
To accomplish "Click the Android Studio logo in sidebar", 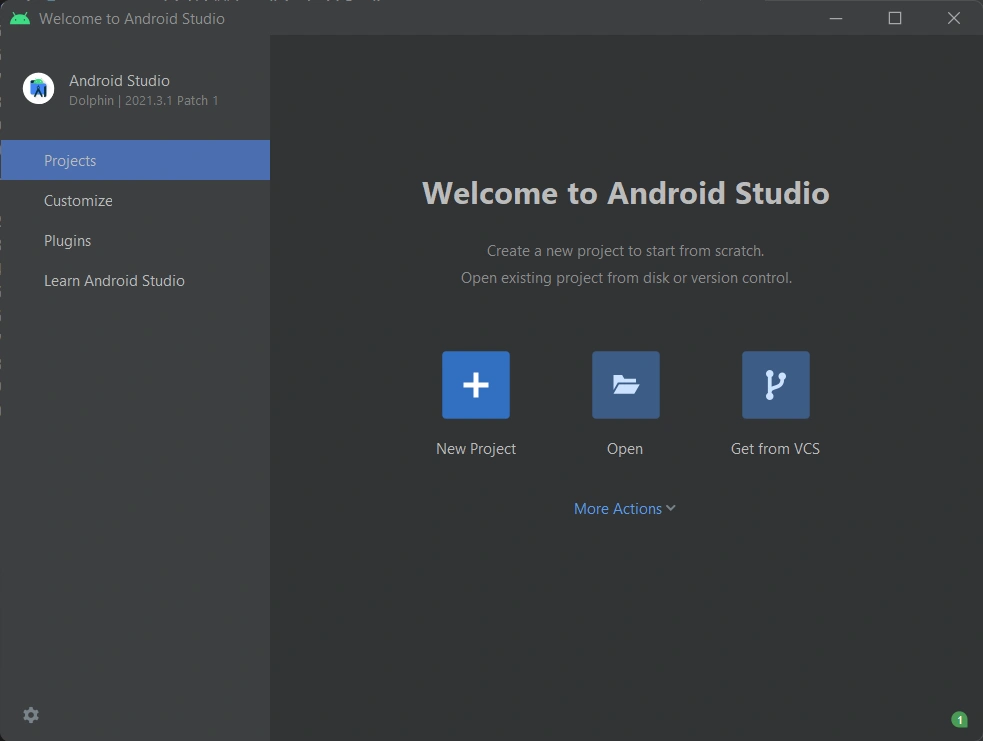I will pos(39,89).
